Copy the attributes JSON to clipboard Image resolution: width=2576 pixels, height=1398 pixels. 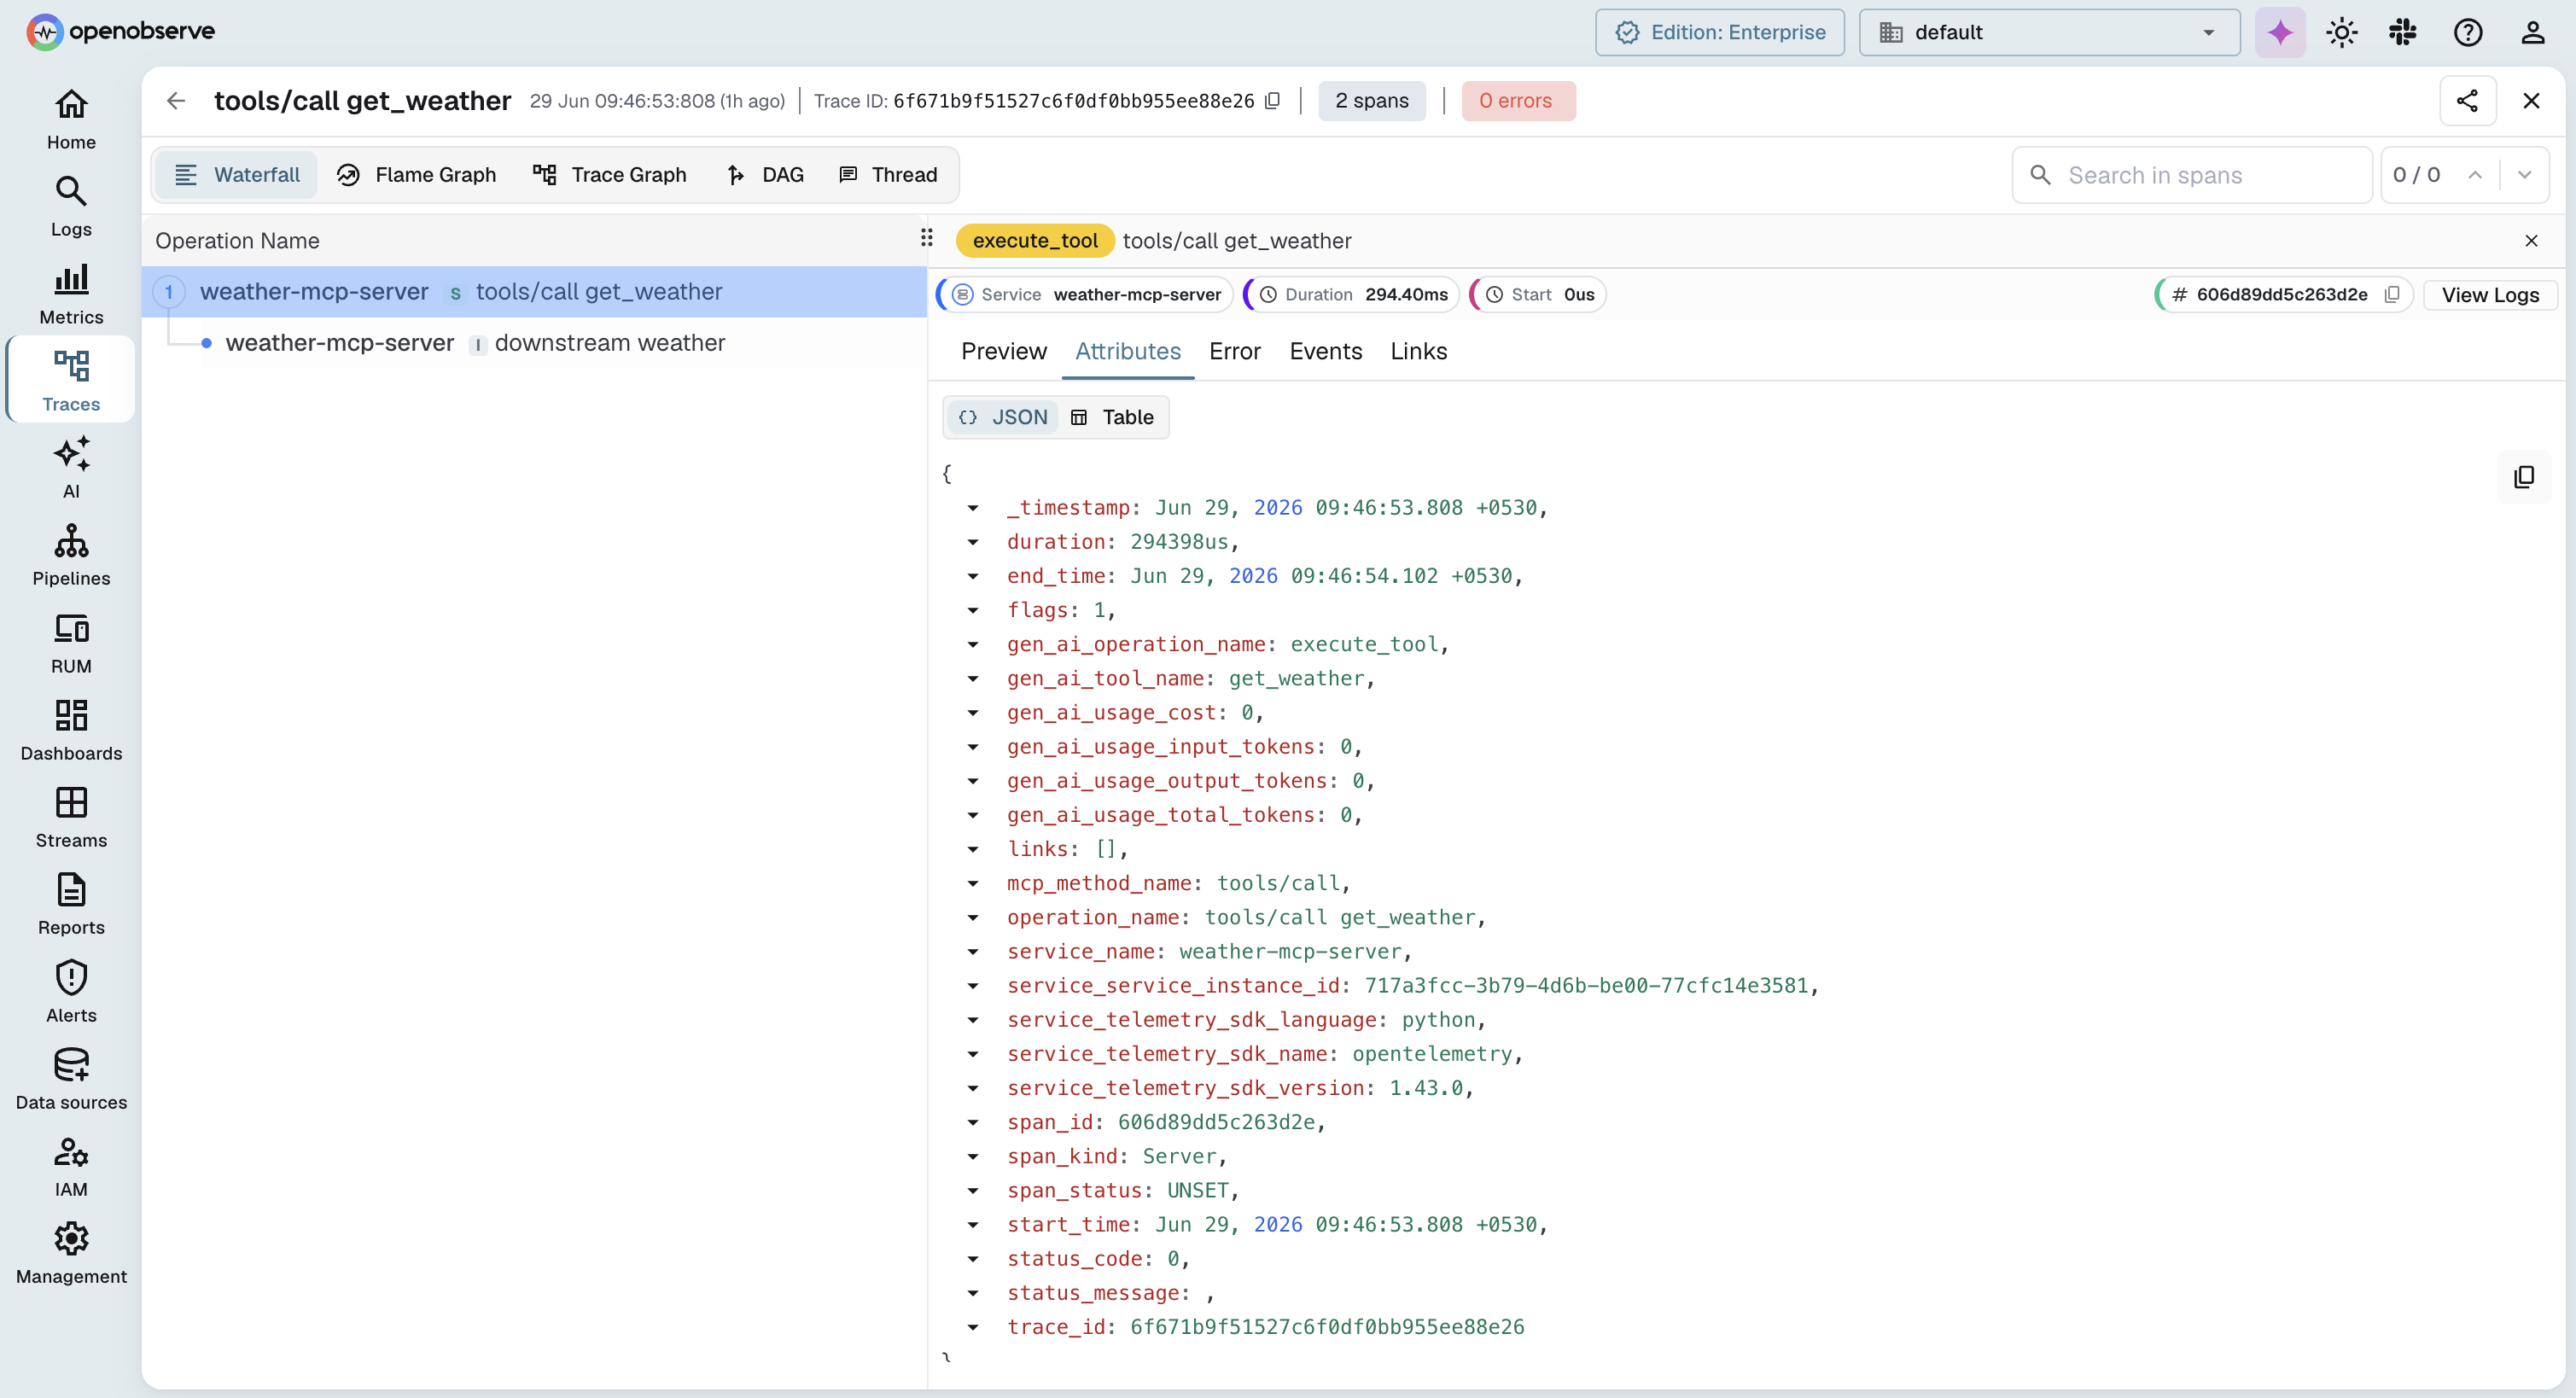click(x=2524, y=477)
